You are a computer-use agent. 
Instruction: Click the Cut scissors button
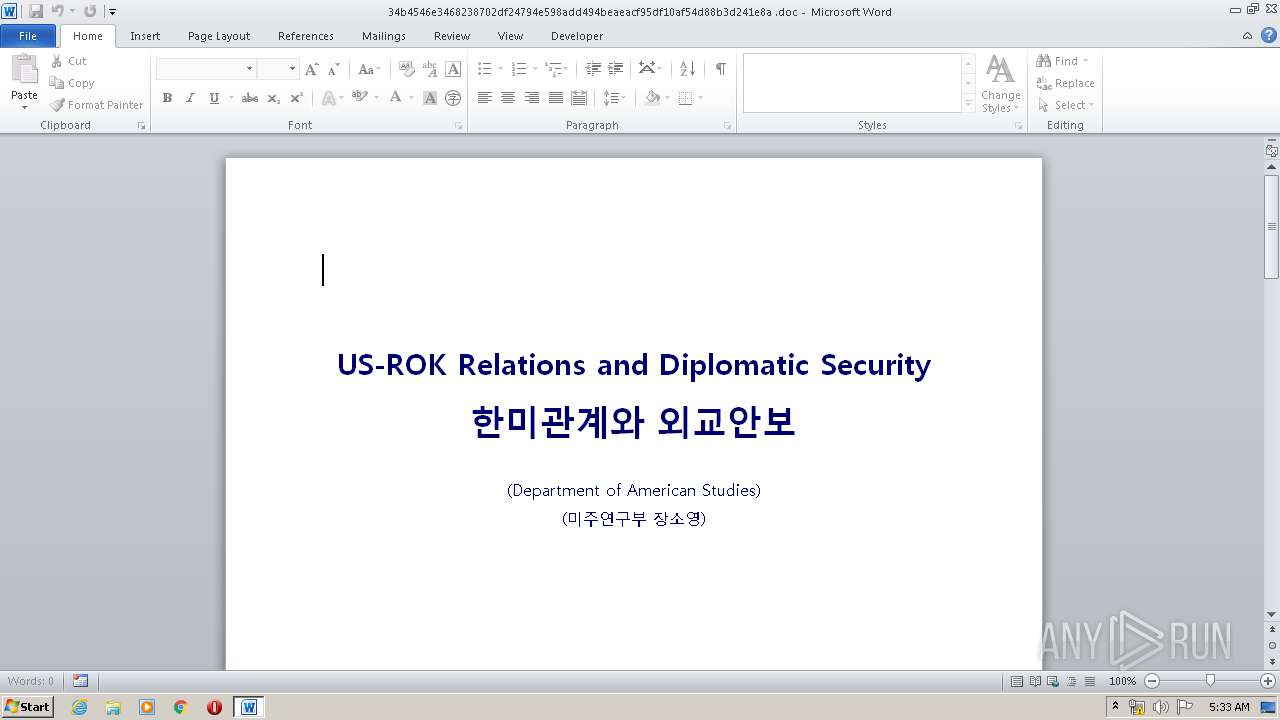pos(69,61)
